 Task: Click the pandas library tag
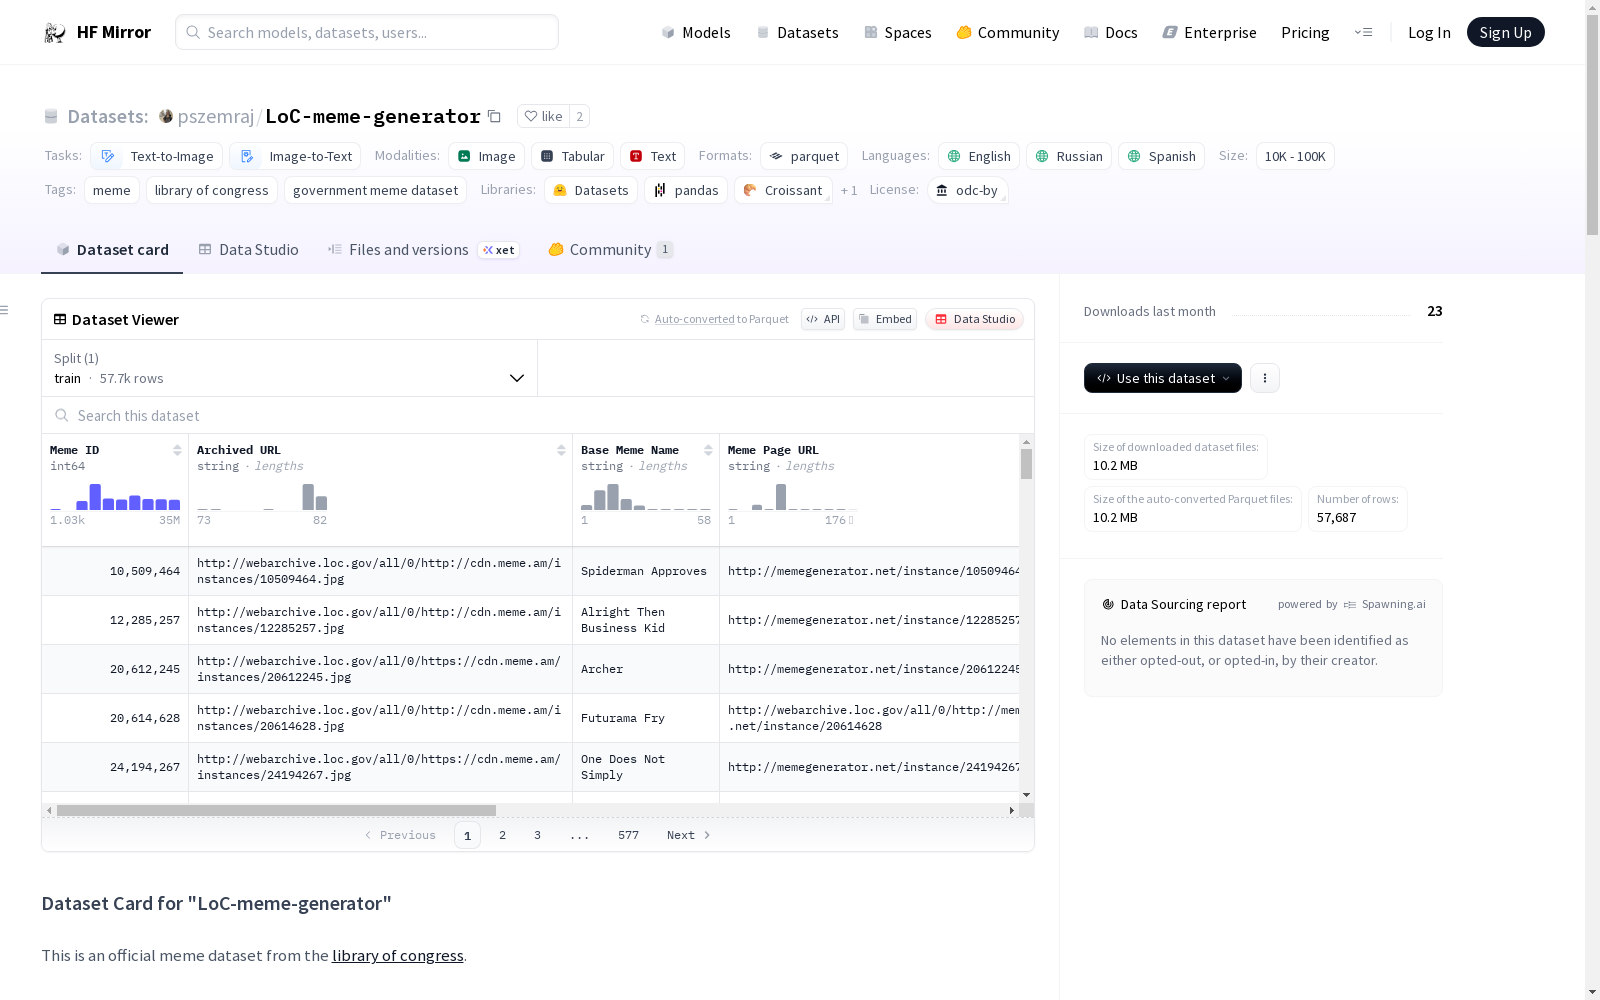click(x=686, y=190)
